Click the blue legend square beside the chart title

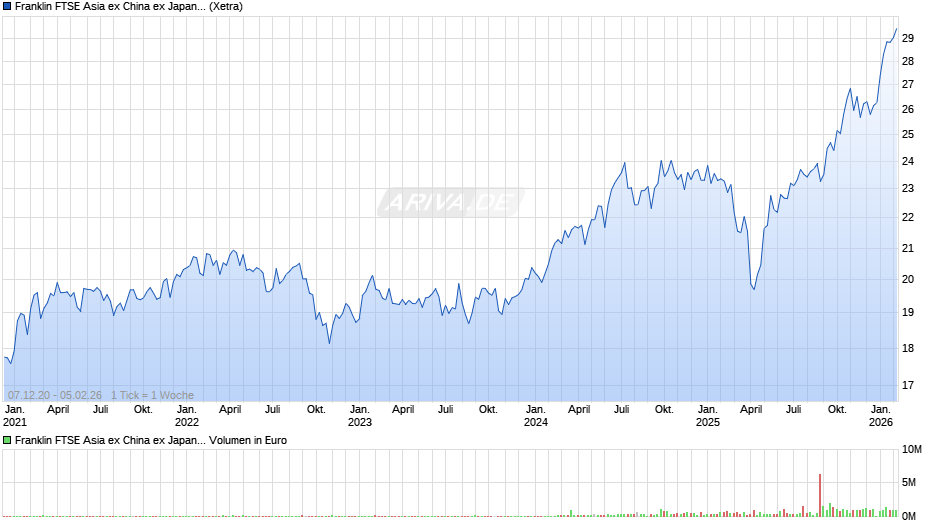(x=7, y=7)
